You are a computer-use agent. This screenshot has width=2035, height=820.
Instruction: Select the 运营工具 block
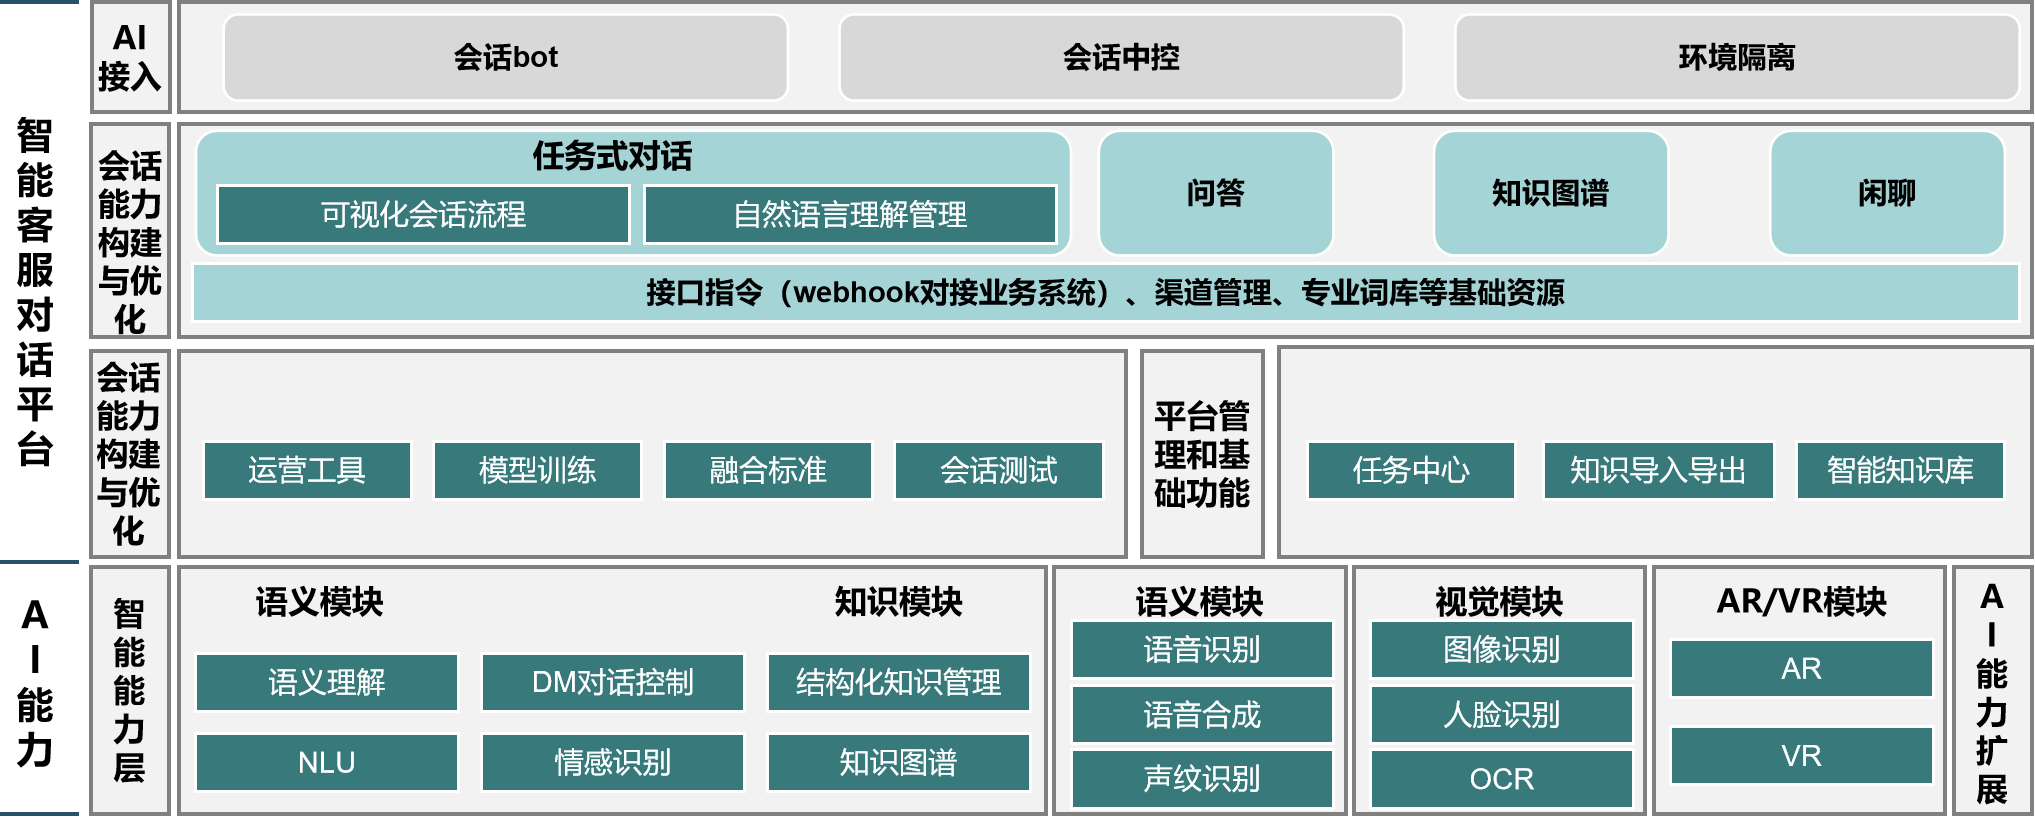(x=307, y=470)
